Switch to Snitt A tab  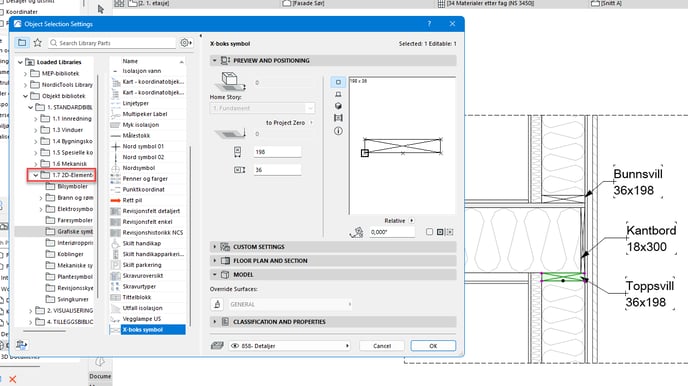pyautogui.click(x=606, y=3)
